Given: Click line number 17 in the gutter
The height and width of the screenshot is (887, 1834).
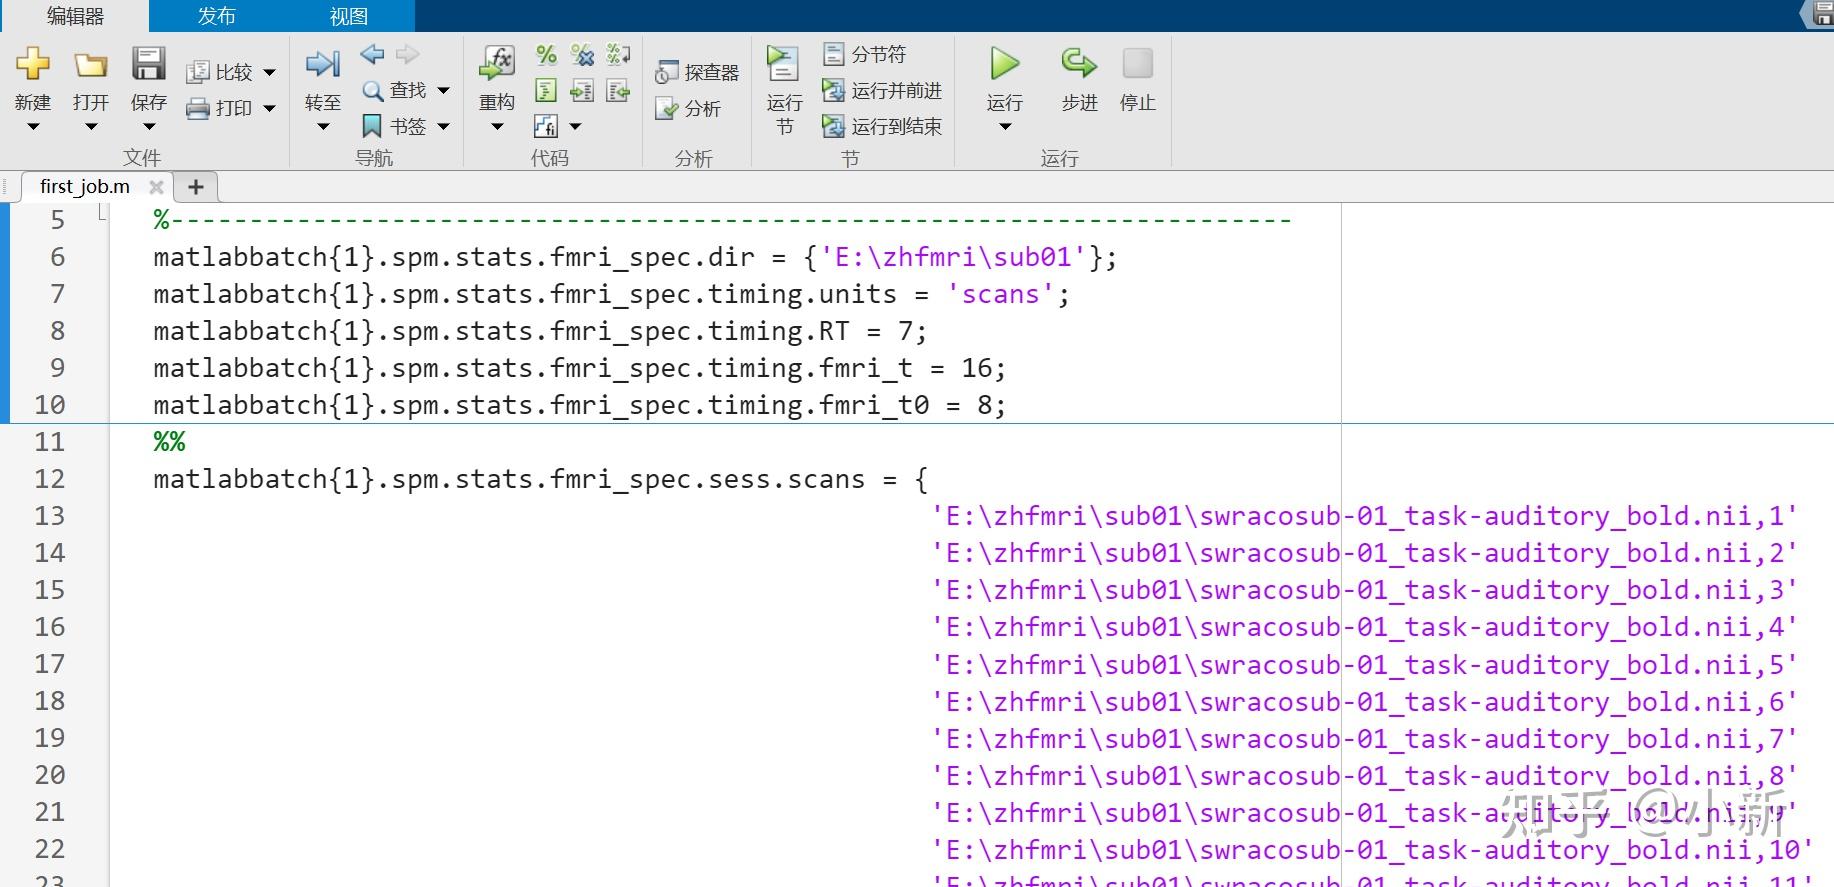Looking at the screenshot, I should [x=50, y=664].
